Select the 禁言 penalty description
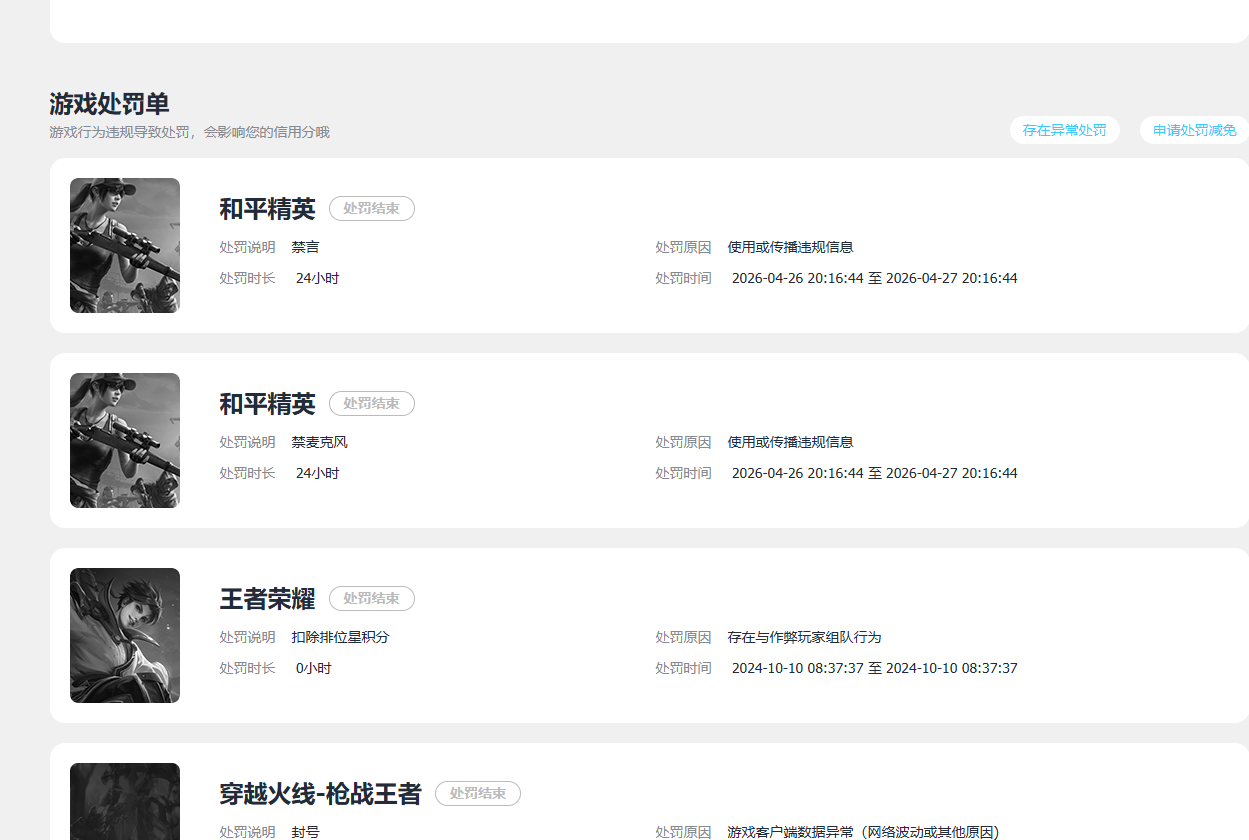The height and width of the screenshot is (840, 1249). (306, 247)
